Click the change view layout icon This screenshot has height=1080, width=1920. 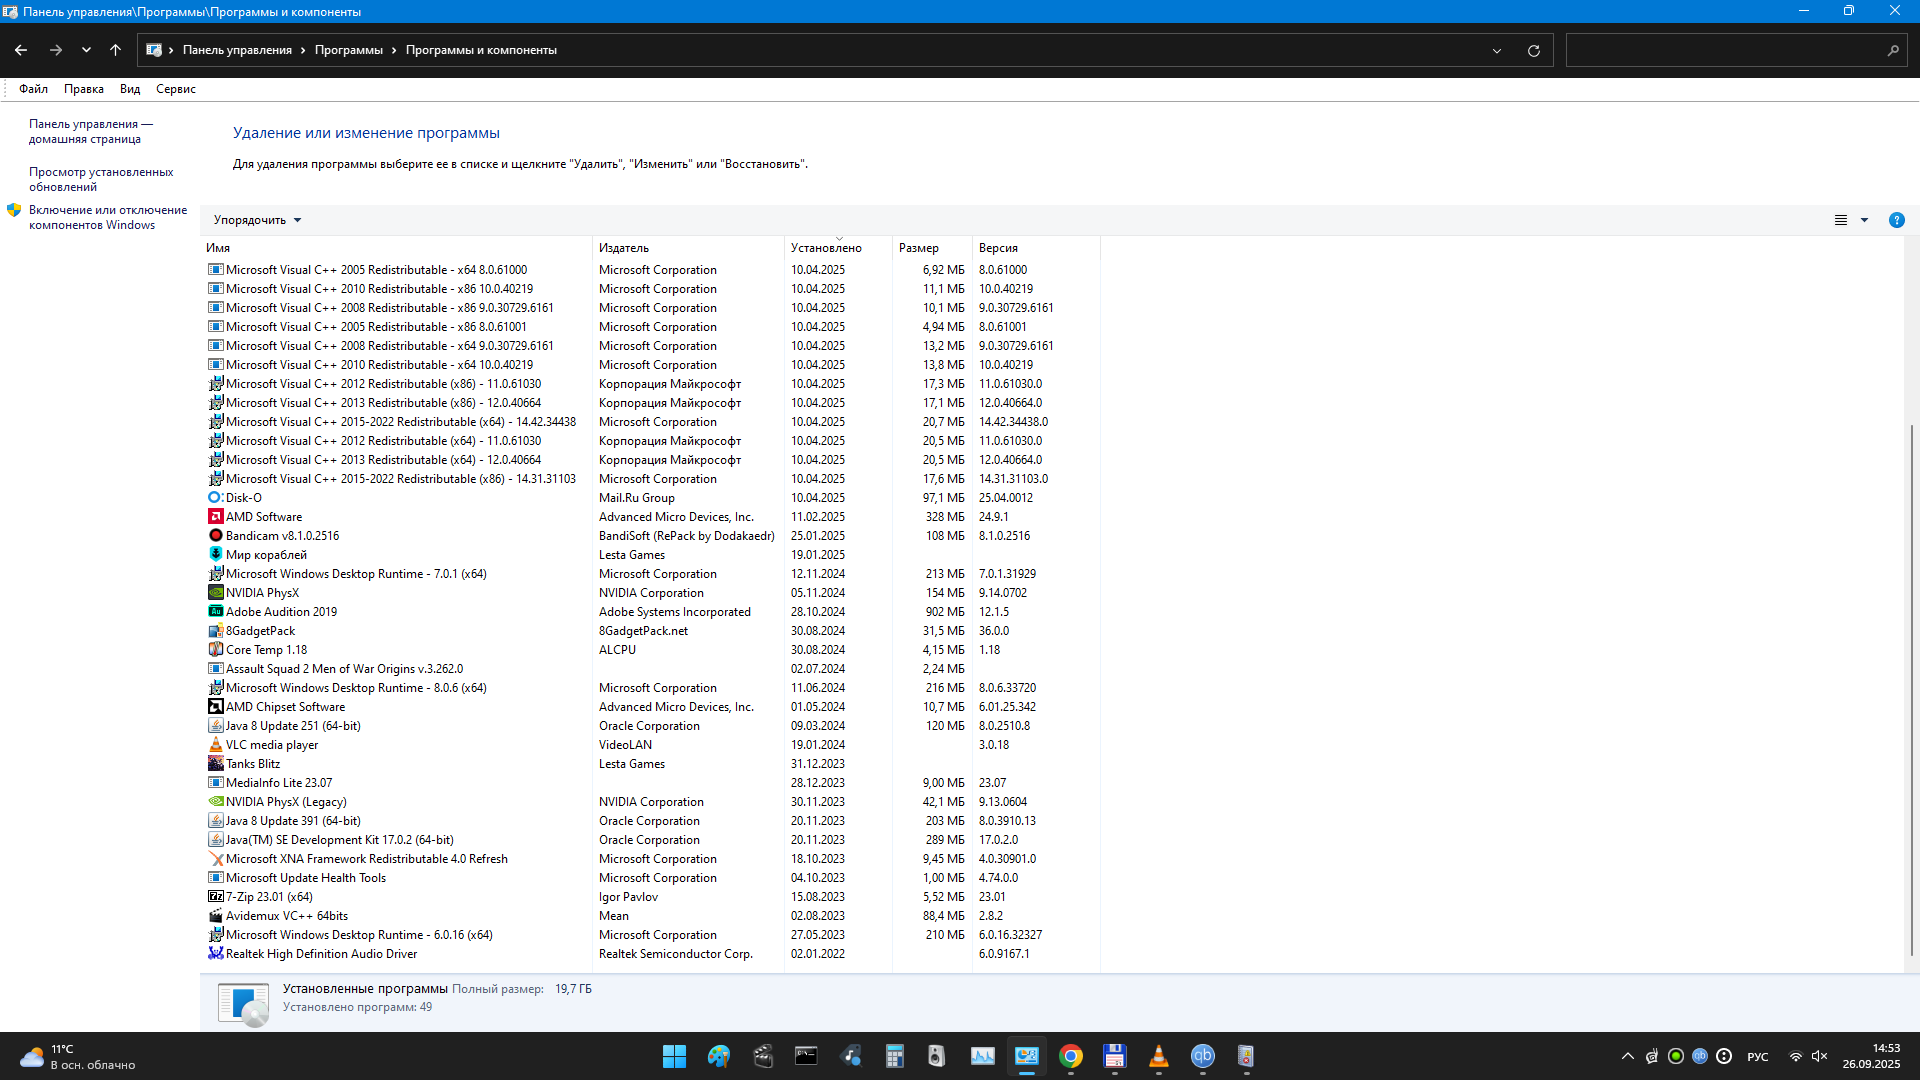(x=1840, y=220)
